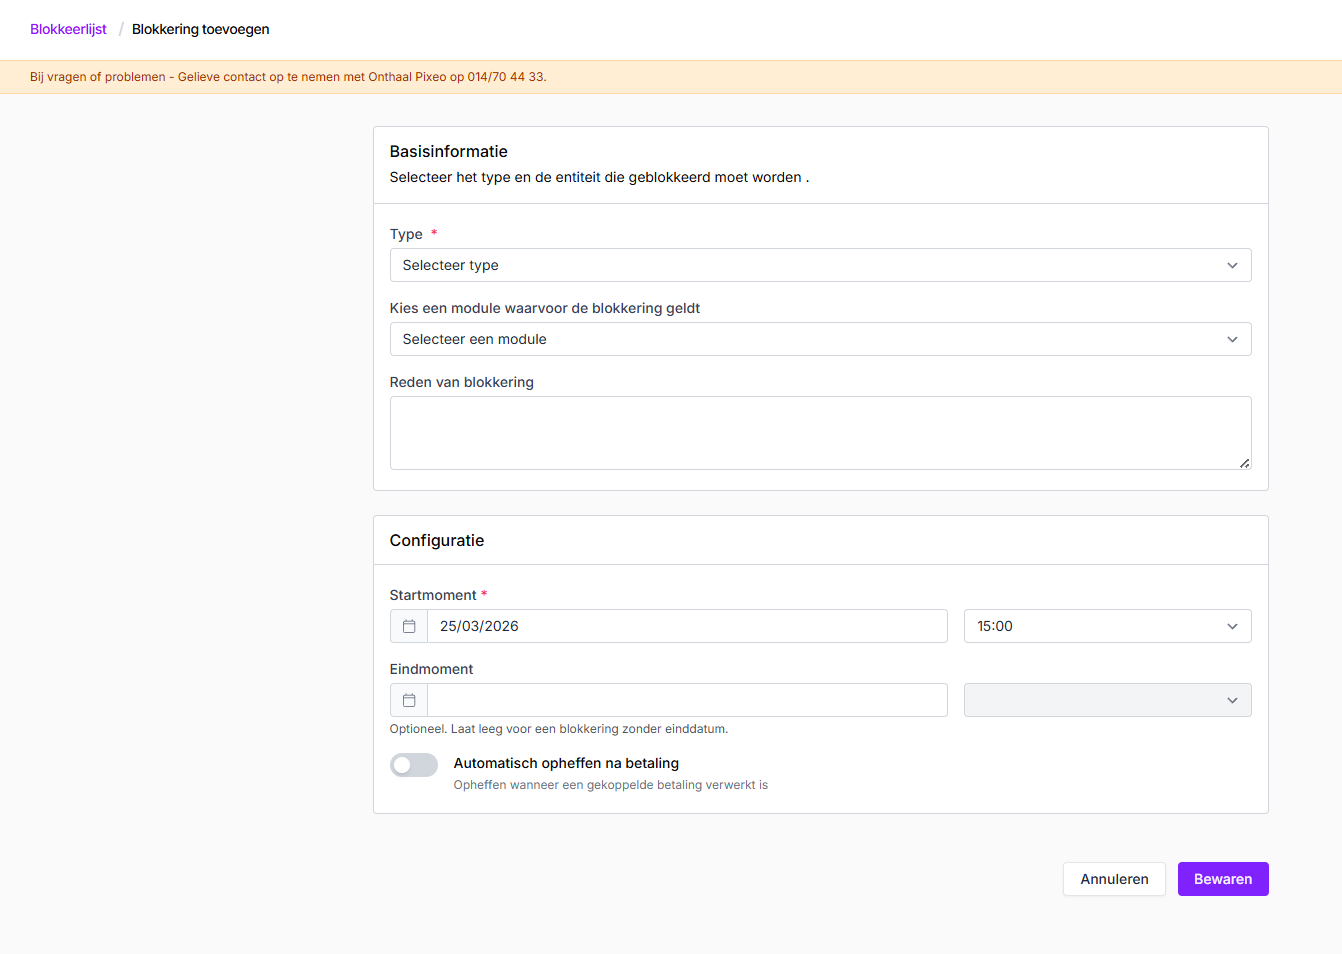Click the chevron arrow in module selector
This screenshot has width=1342, height=954.
tap(1232, 339)
